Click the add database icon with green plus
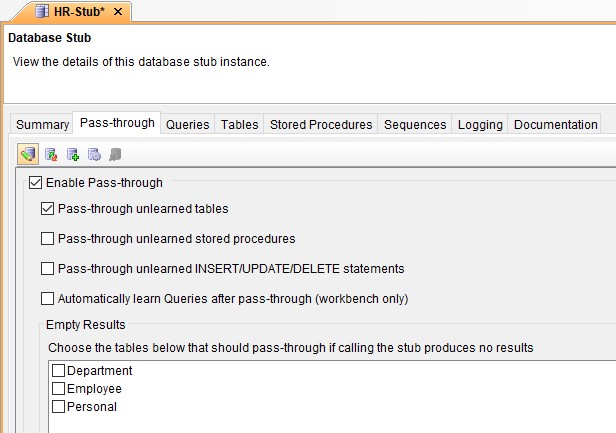The image size is (616, 433). [73, 154]
